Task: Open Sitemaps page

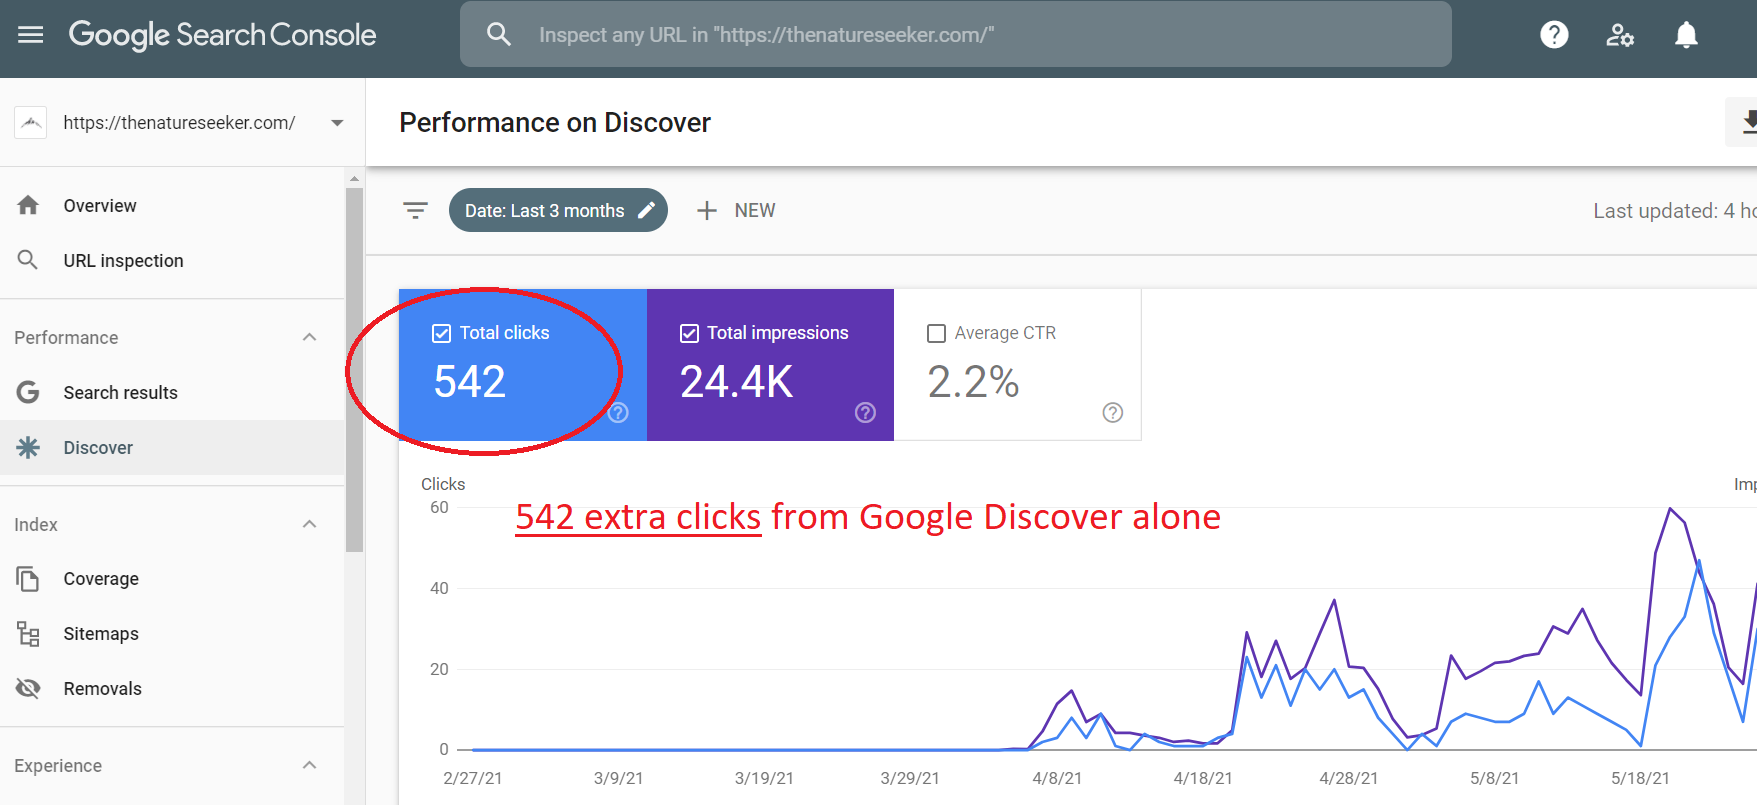Action: pos(172,633)
